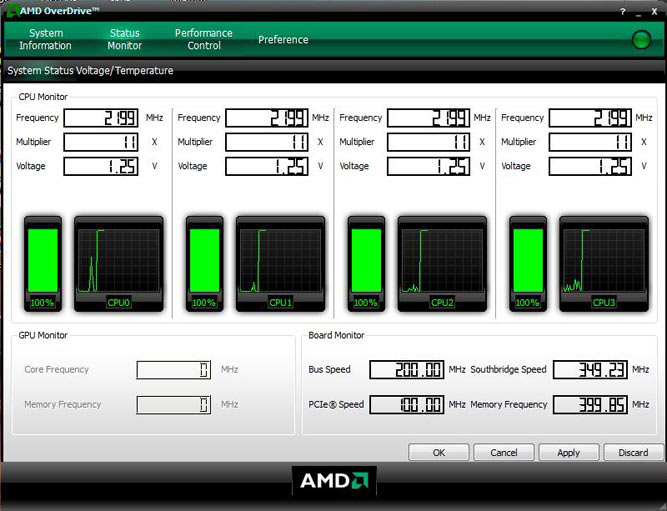Click the Bus Speed 200.00 field
The height and width of the screenshot is (511, 667).
pyautogui.click(x=407, y=370)
